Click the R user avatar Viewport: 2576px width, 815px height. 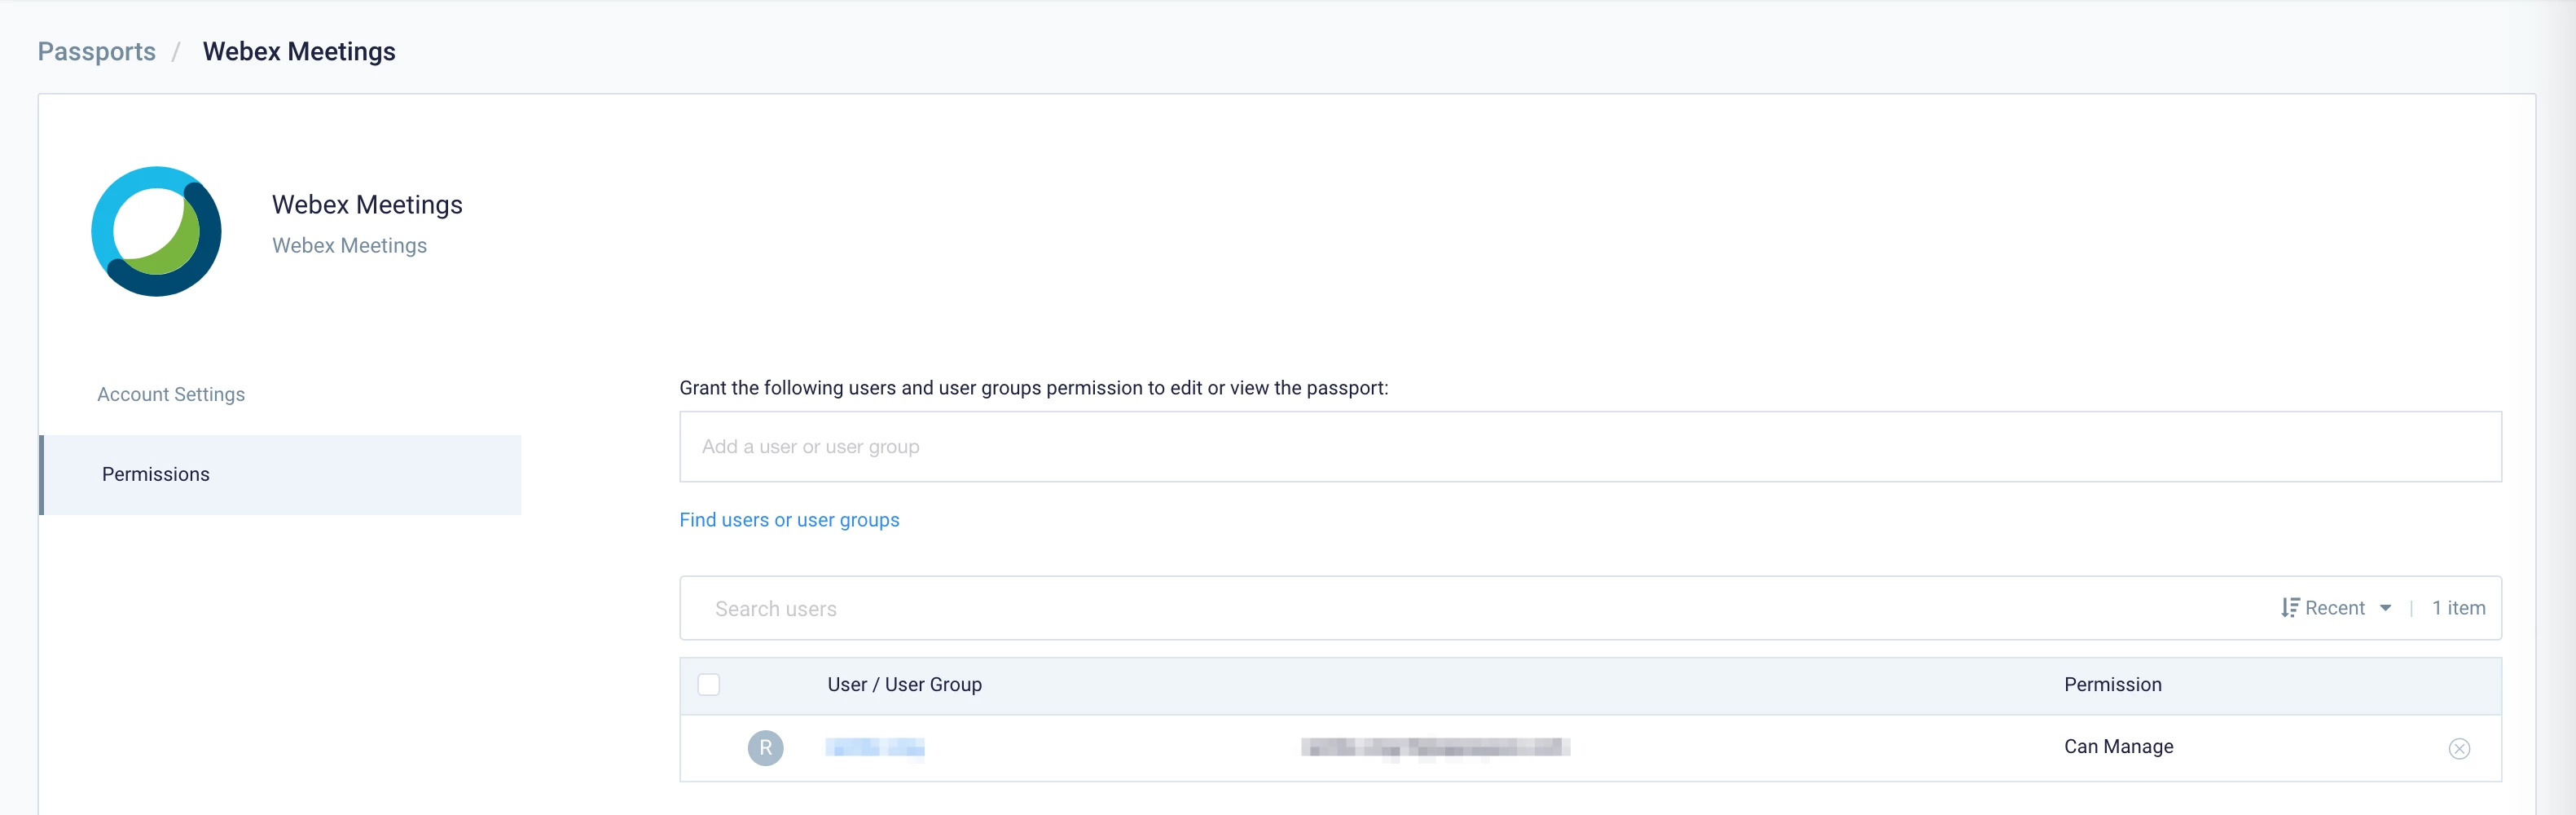pos(765,748)
